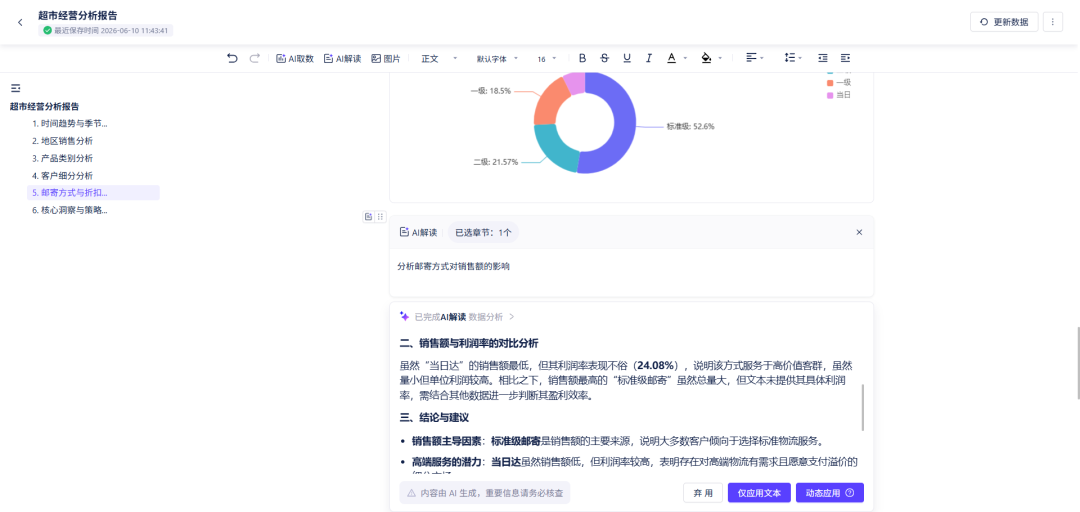The width and height of the screenshot is (1080, 512).
Task: Toggle the 一级 legend entry
Action: click(839, 82)
